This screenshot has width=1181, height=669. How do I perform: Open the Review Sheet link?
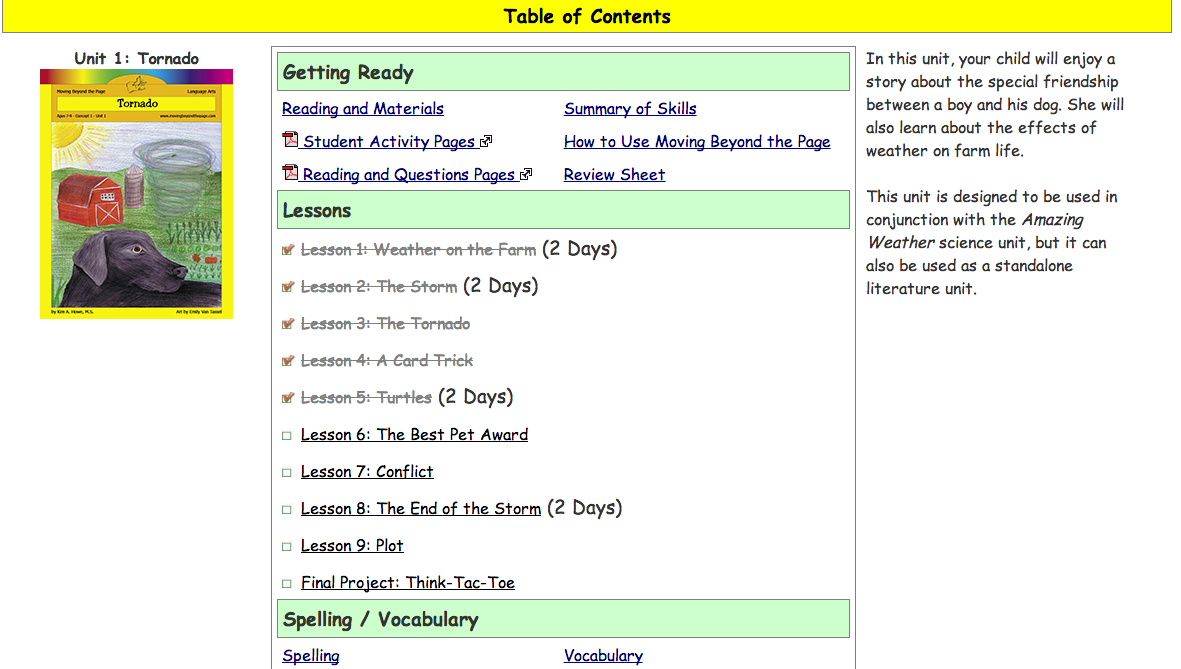pos(614,175)
